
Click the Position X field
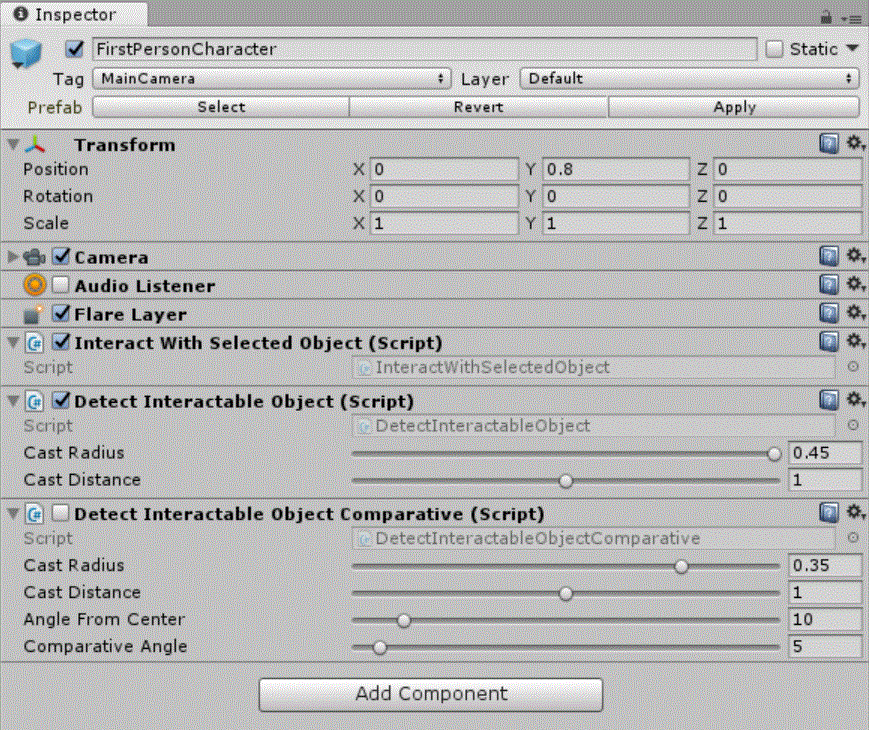(x=444, y=169)
